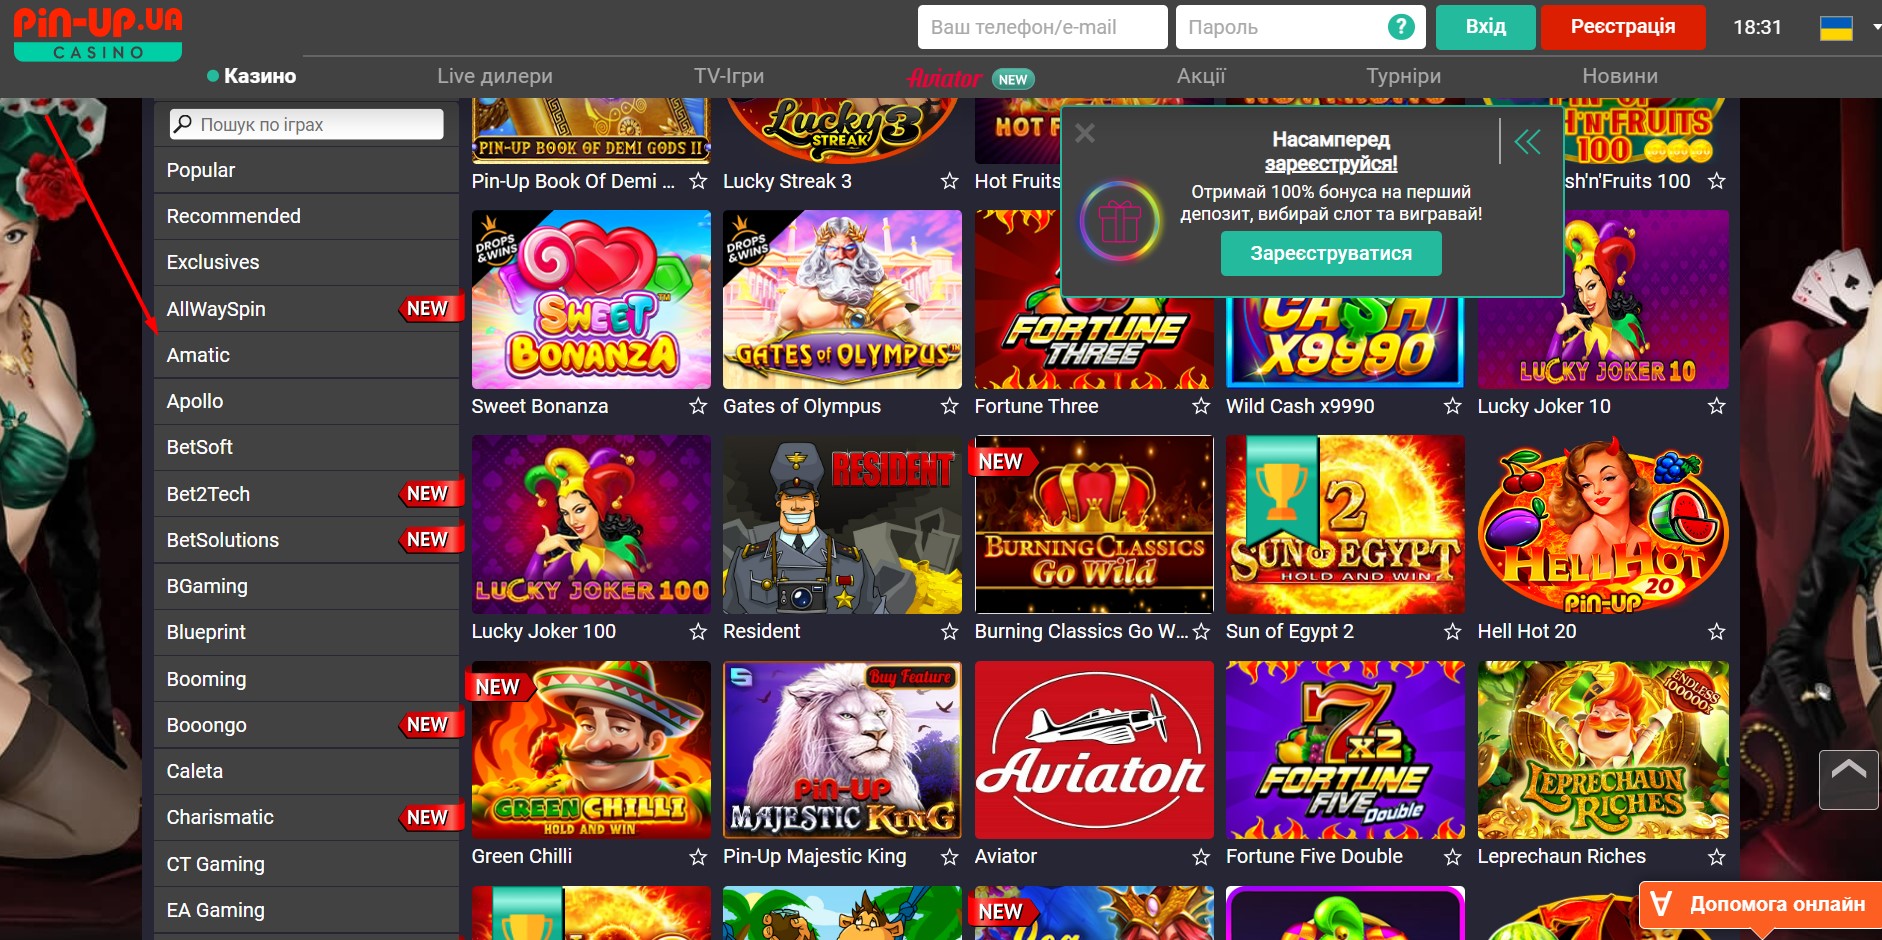
Task: Open the Gates of Olympus game thumbnail
Action: point(842,299)
